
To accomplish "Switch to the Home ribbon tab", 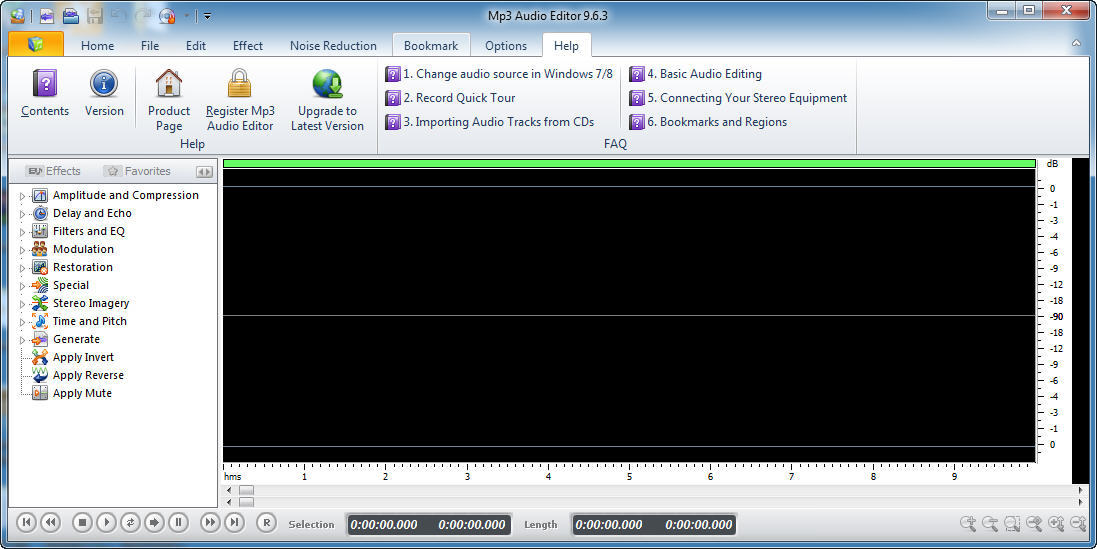I will [x=97, y=45].
